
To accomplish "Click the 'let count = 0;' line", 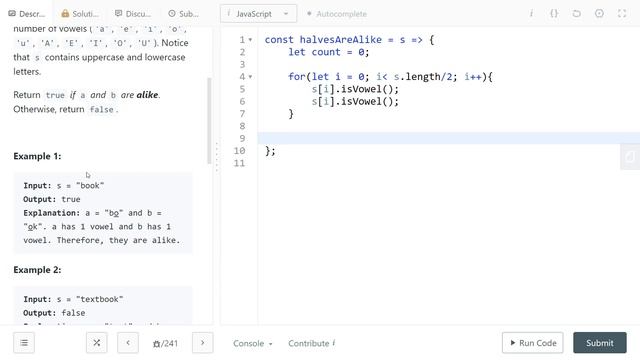I will (329, 52).
